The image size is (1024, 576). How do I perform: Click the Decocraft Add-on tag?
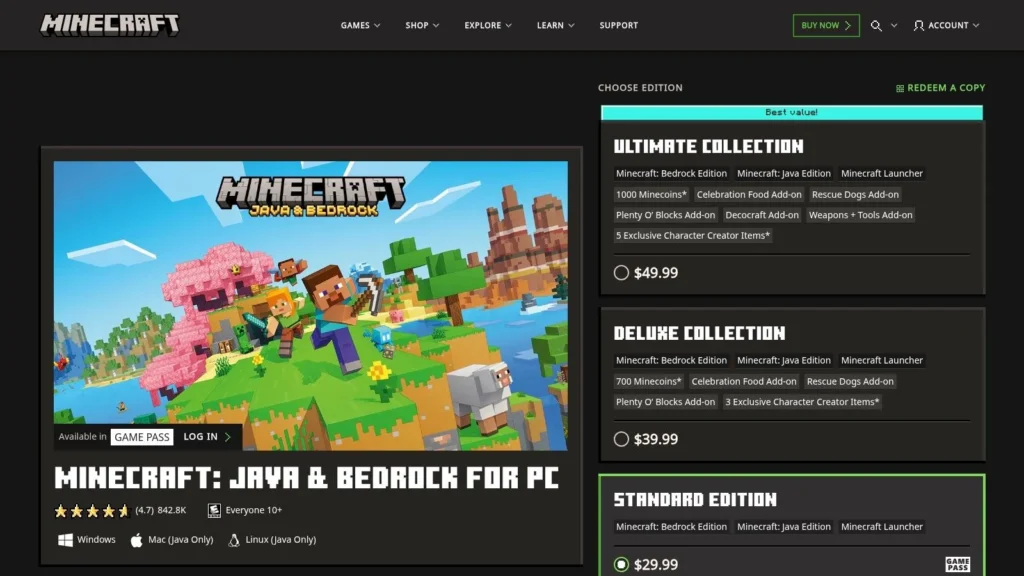[761, 215]
